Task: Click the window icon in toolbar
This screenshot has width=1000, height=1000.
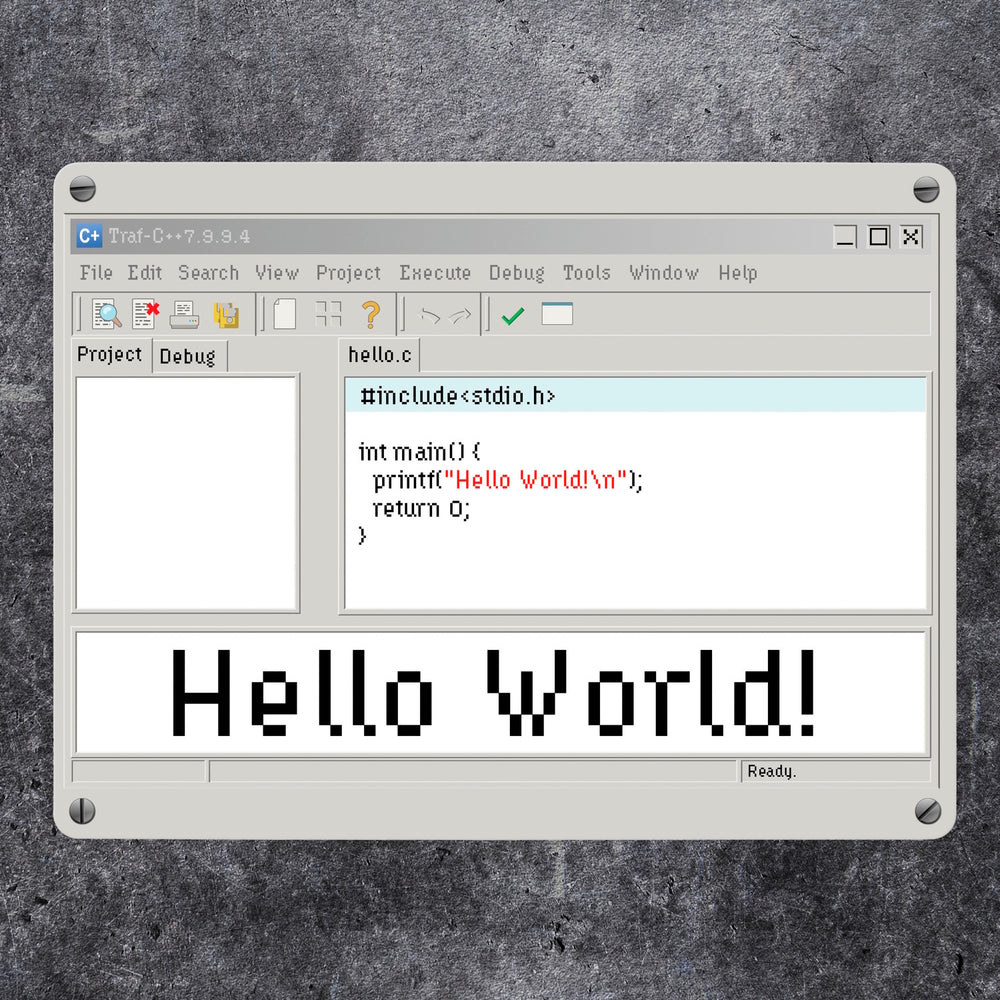Action: tap(557, 314)
